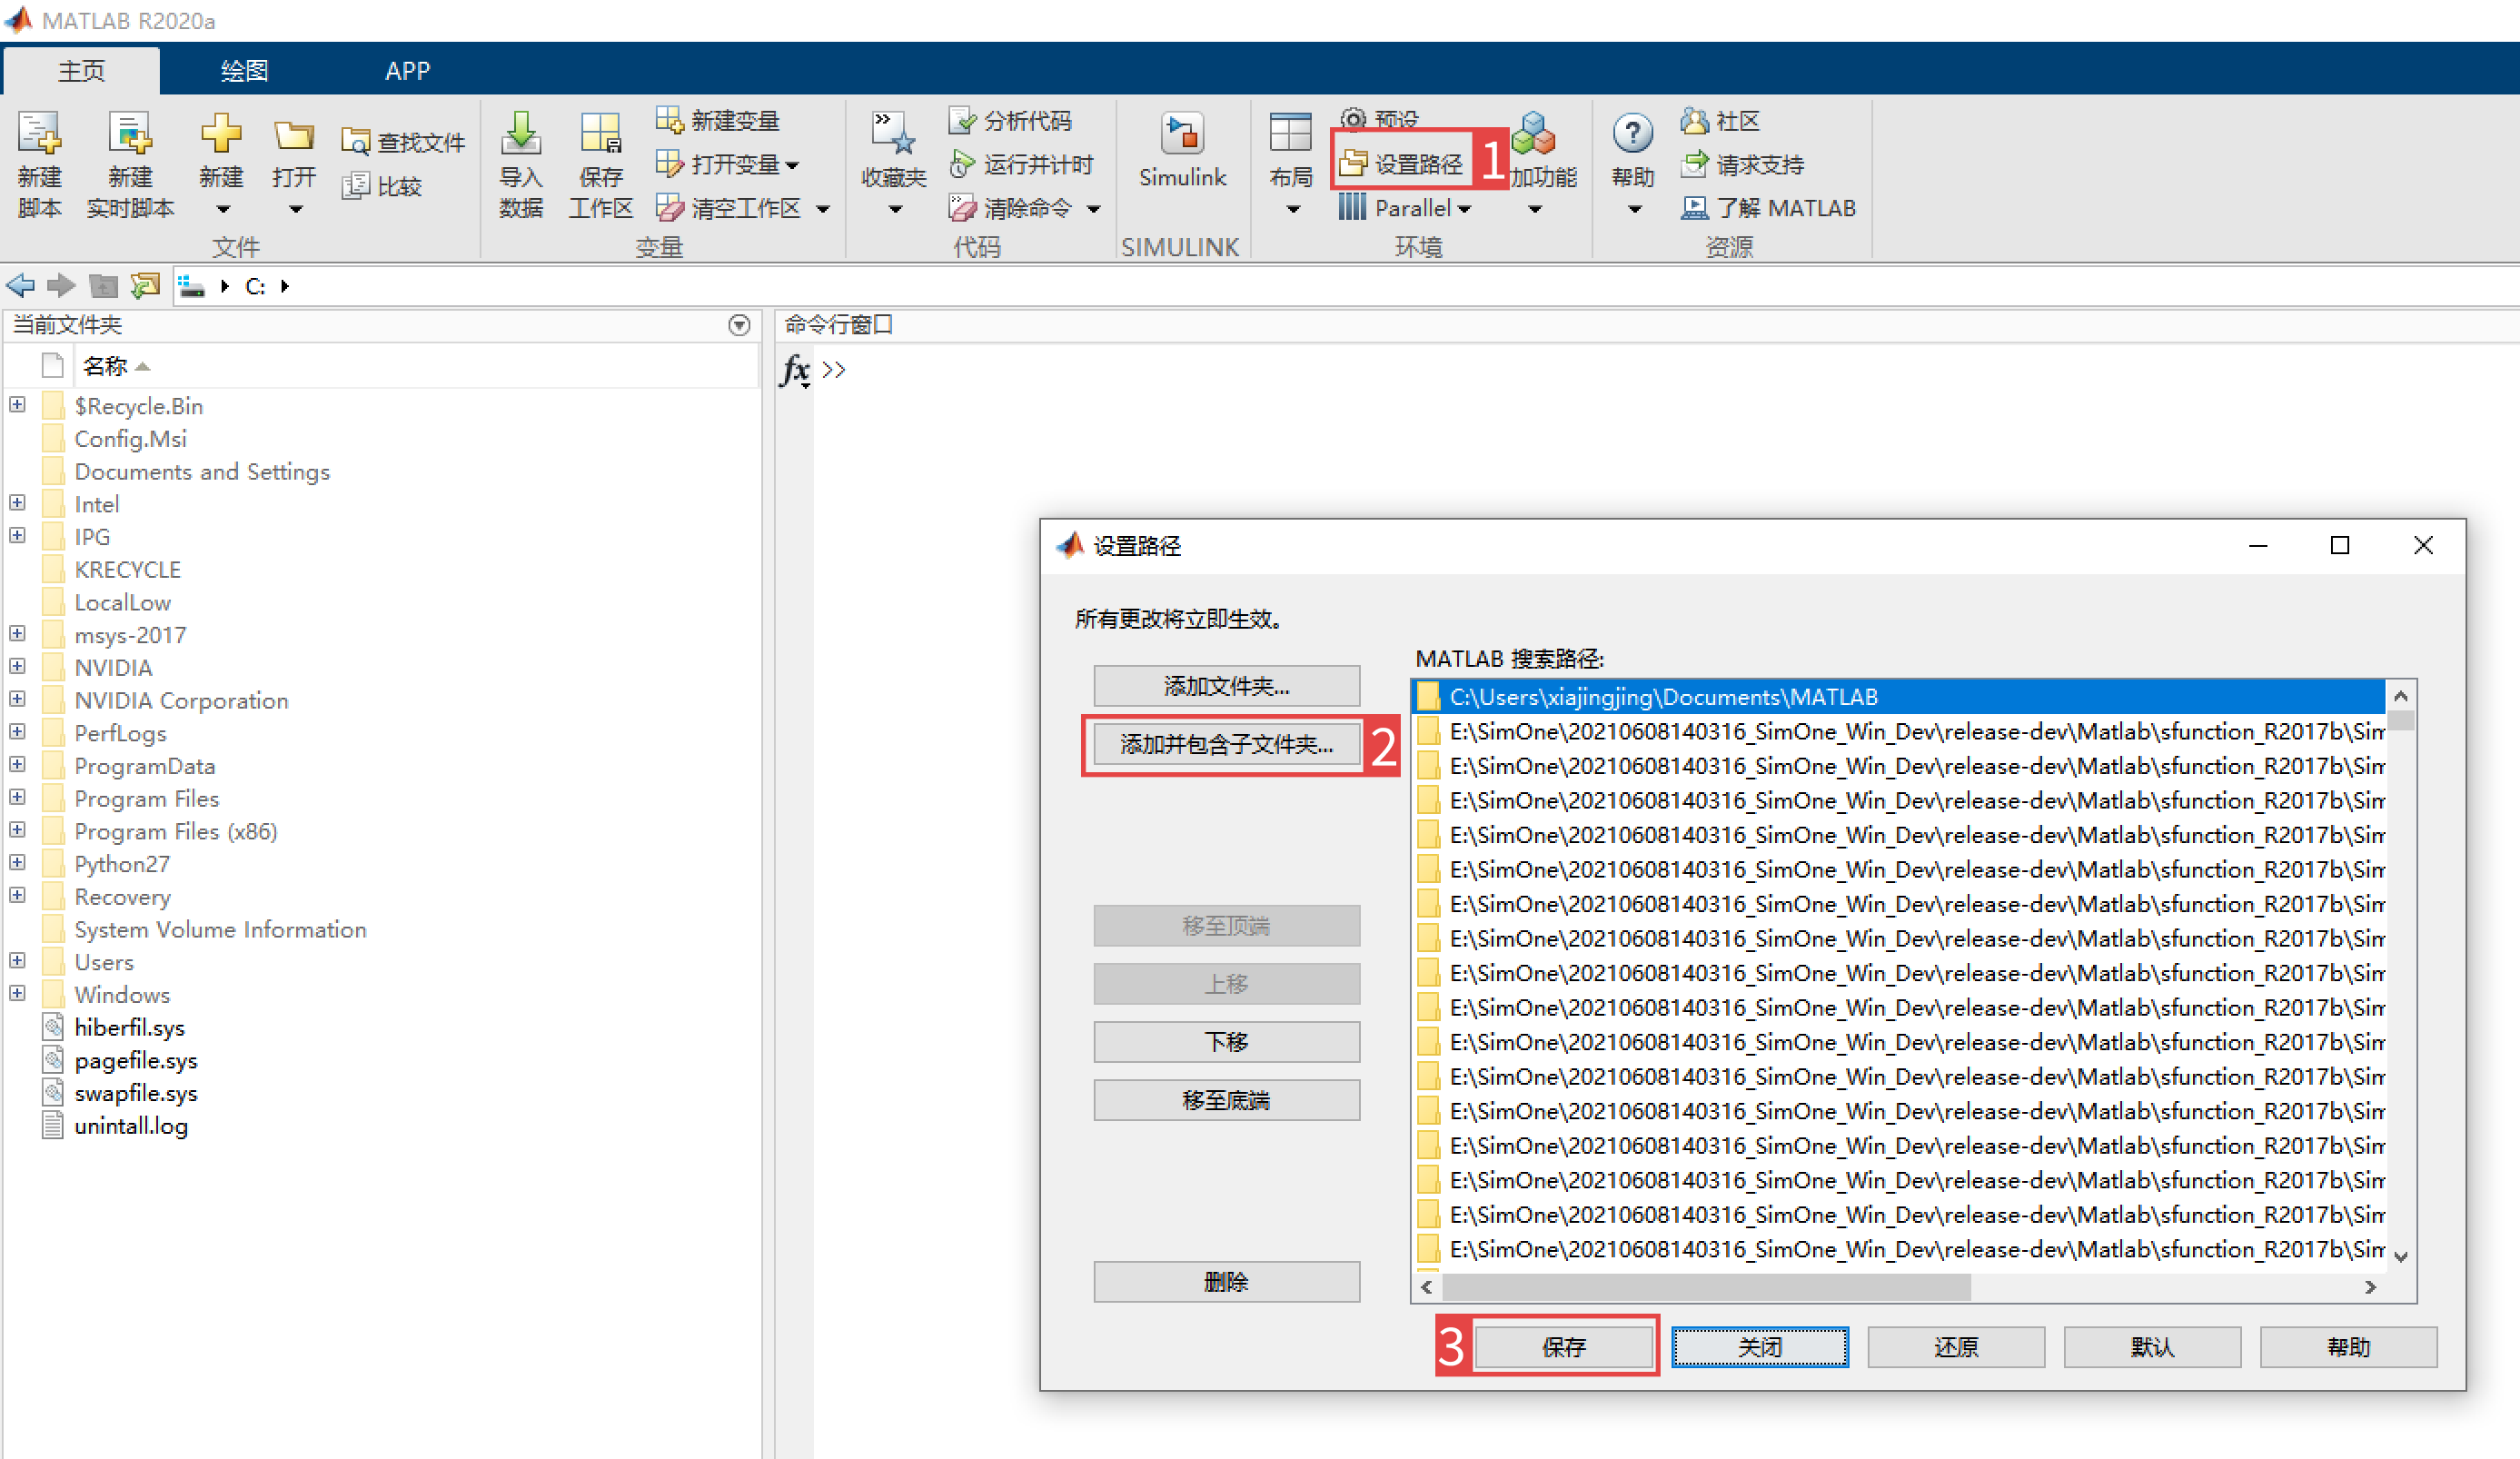The height and width of the screenshot is (1459, 2520).
Task: Click 查找文件 (Find Files) in the ribbon
Action: tap(403, 142)
